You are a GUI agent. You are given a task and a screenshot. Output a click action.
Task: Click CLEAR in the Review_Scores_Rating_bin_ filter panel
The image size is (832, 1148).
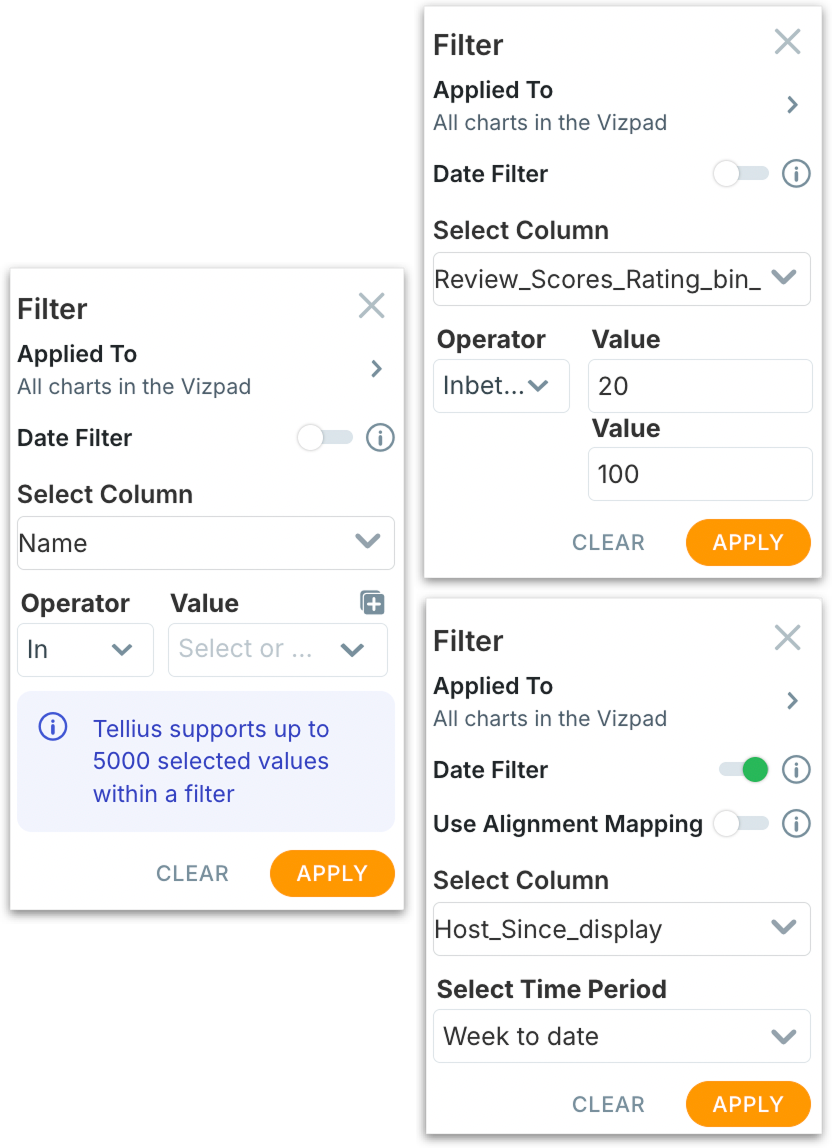[608, 542]
